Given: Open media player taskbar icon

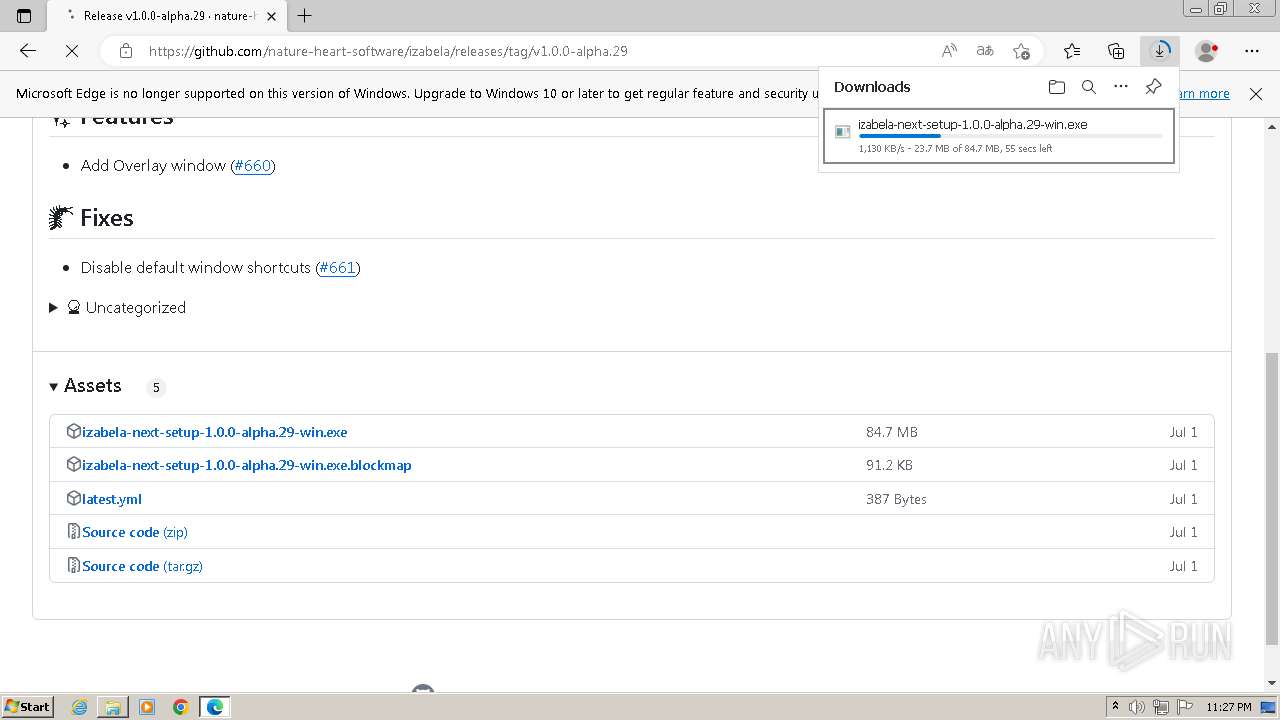Looking at the screenshot, I should 147,707.
